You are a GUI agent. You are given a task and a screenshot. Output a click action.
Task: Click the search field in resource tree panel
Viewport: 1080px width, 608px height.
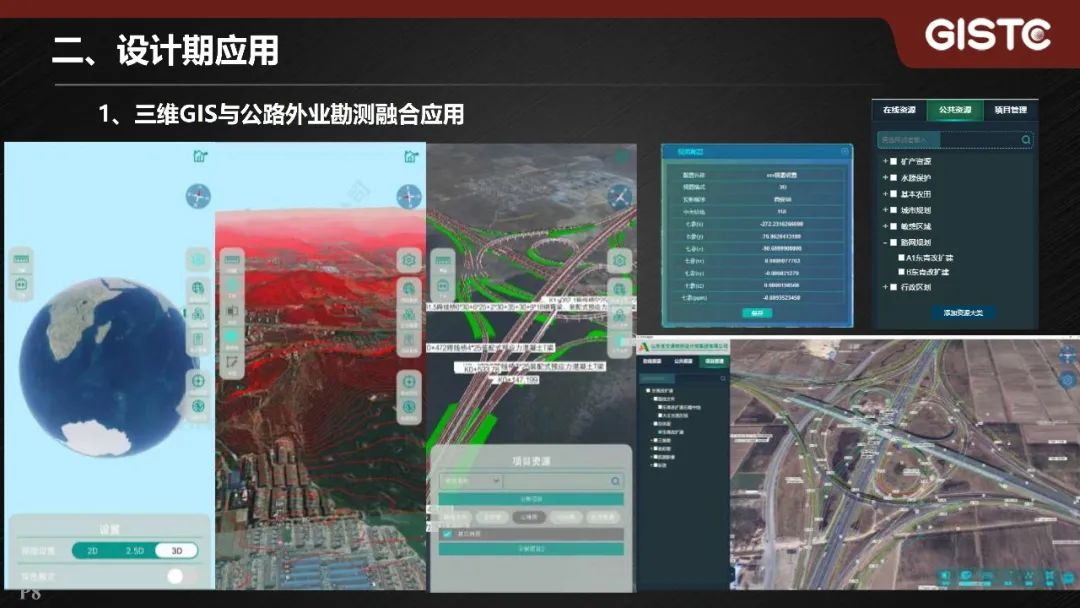click(955, 140)
